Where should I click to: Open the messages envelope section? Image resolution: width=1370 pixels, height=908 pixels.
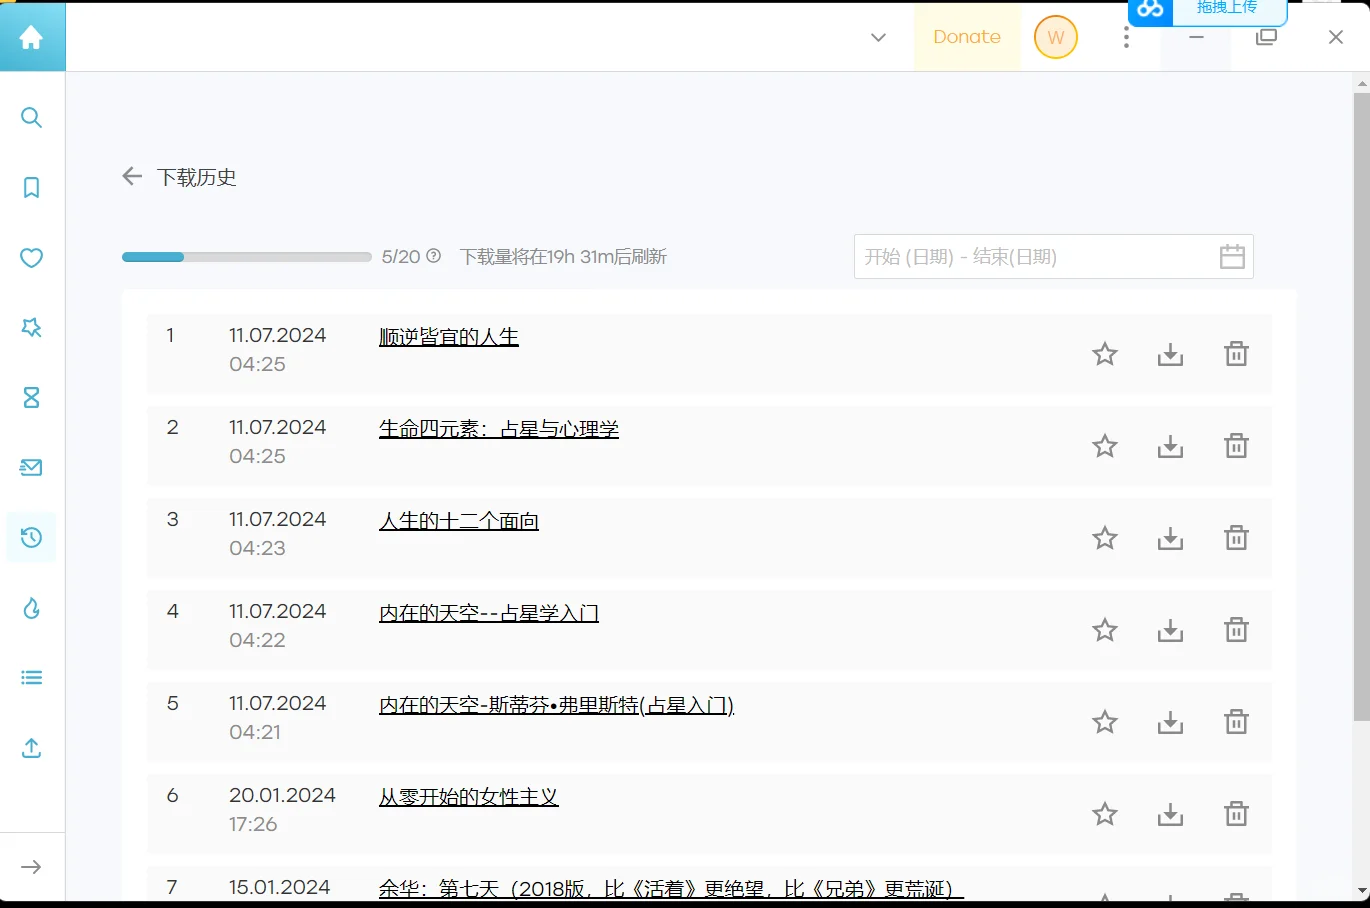coord(31,467)
